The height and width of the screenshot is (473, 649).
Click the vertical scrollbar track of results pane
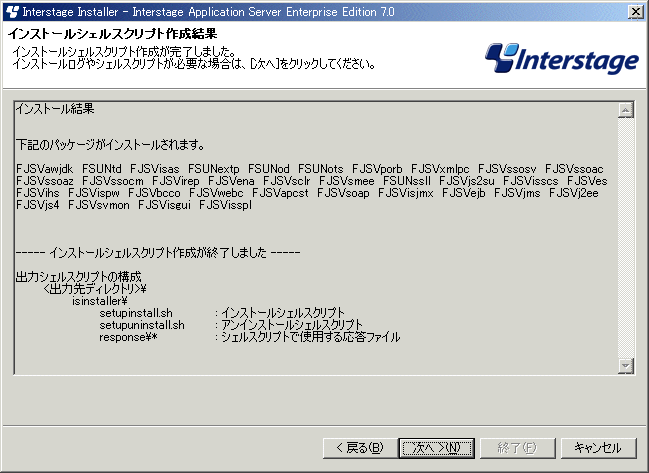pyautogui.click(x=625, y=238)
